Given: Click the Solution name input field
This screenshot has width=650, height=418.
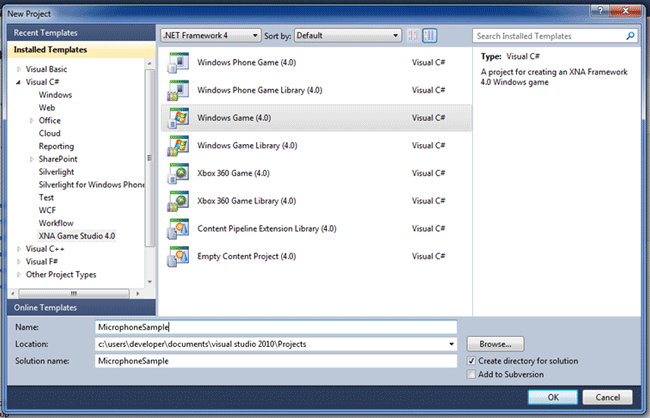Looking at the screenshot, I should click(276, 361).
